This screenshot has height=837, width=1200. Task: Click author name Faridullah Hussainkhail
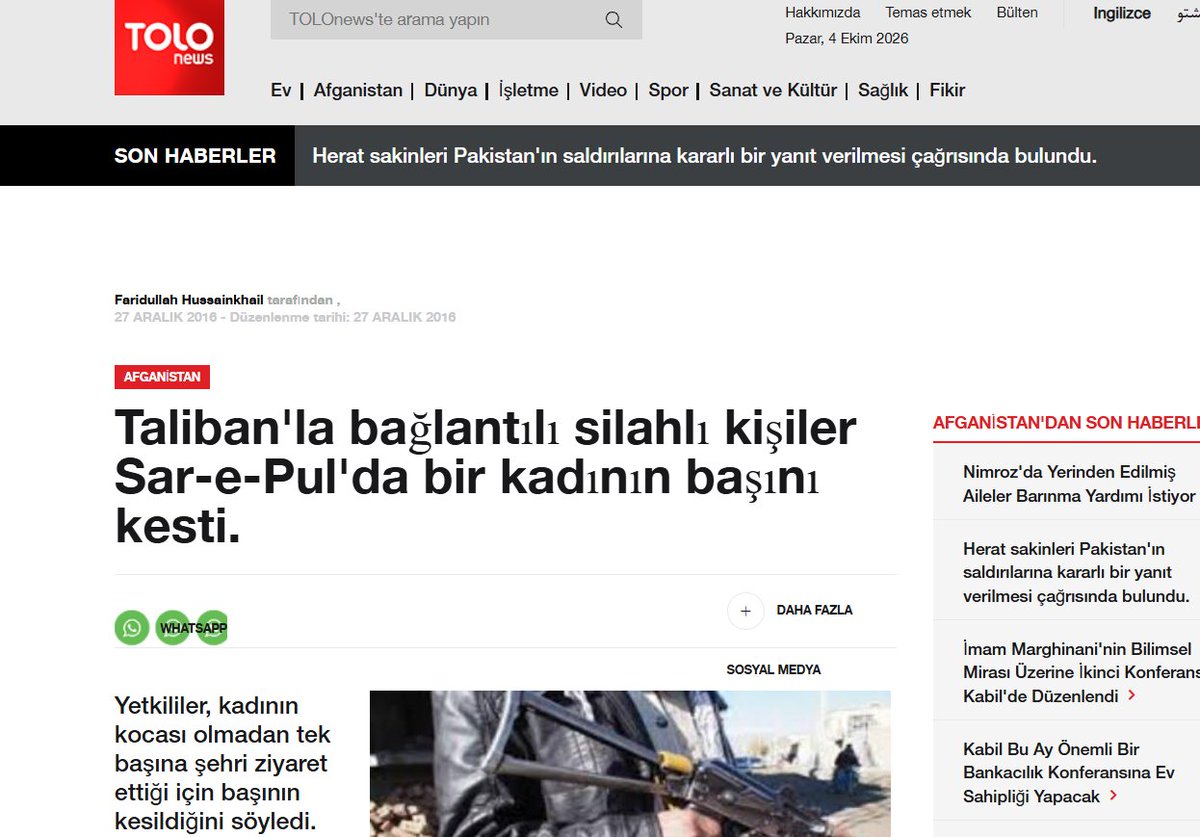pyautogui.click(x=189, y=300)
